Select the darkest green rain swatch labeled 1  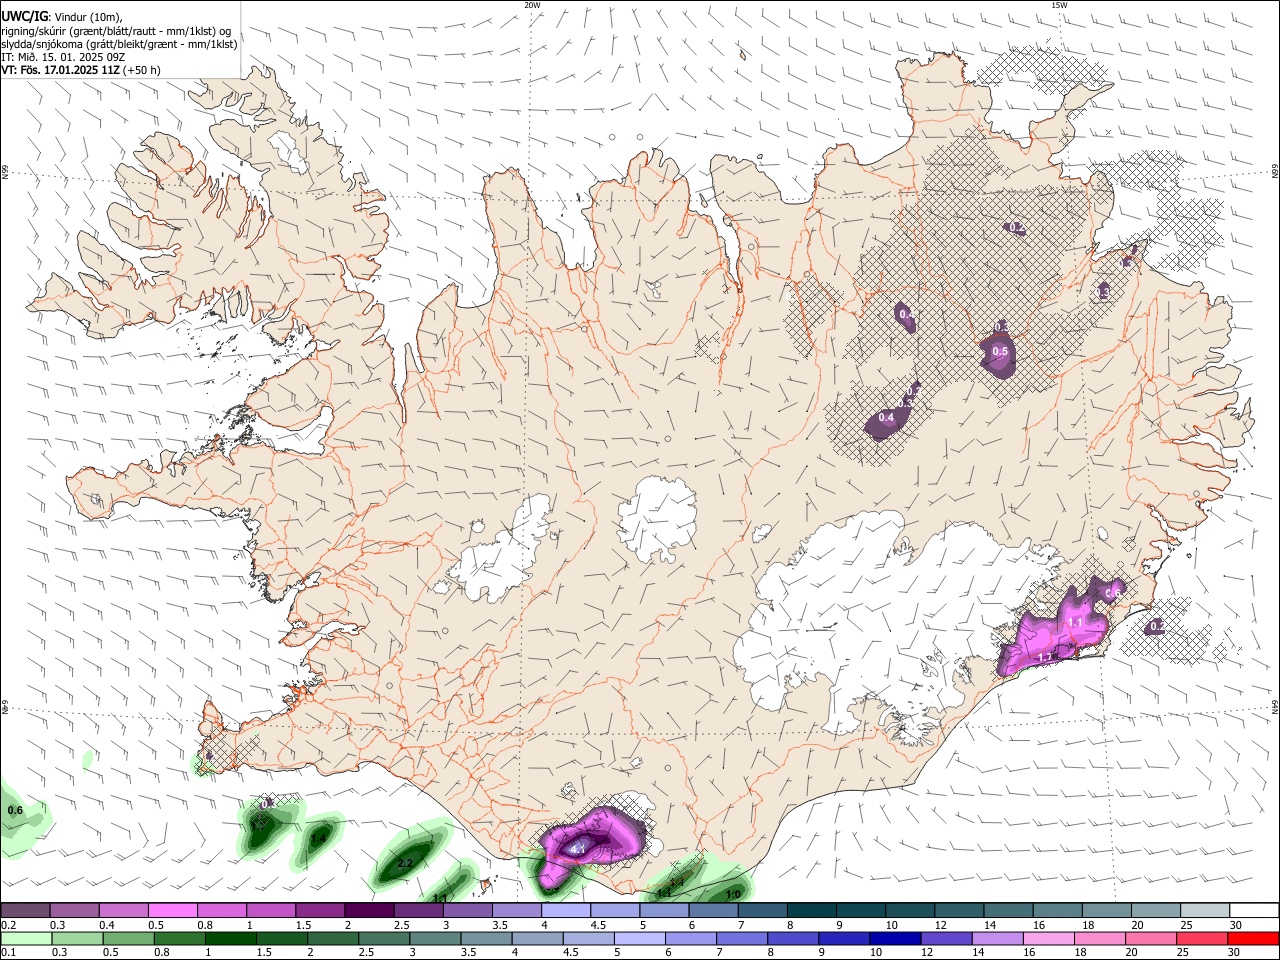[230, 938]
